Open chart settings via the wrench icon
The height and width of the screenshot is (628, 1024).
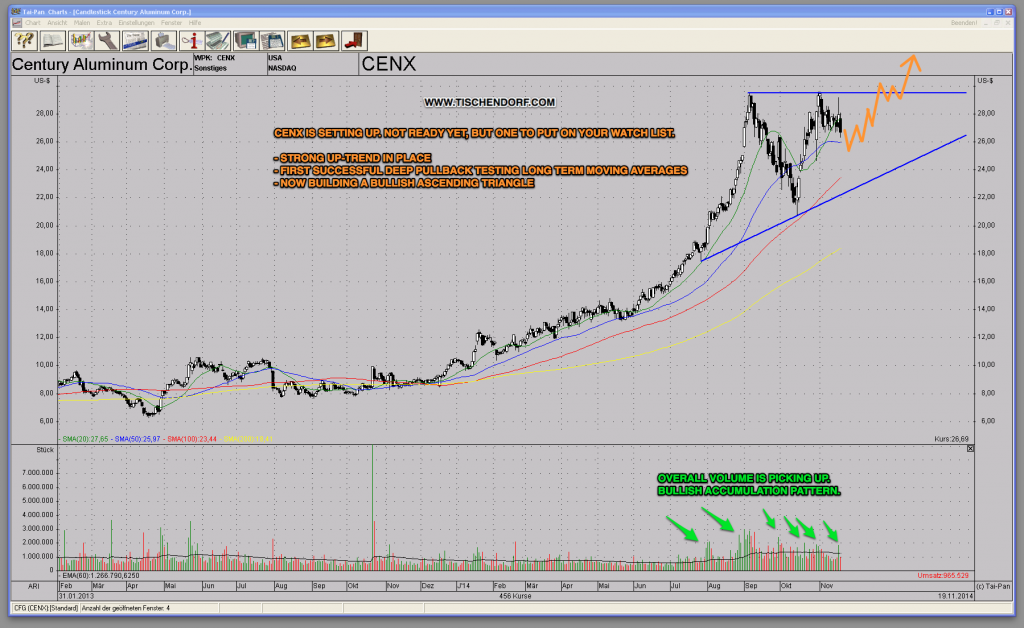(105, 40)
